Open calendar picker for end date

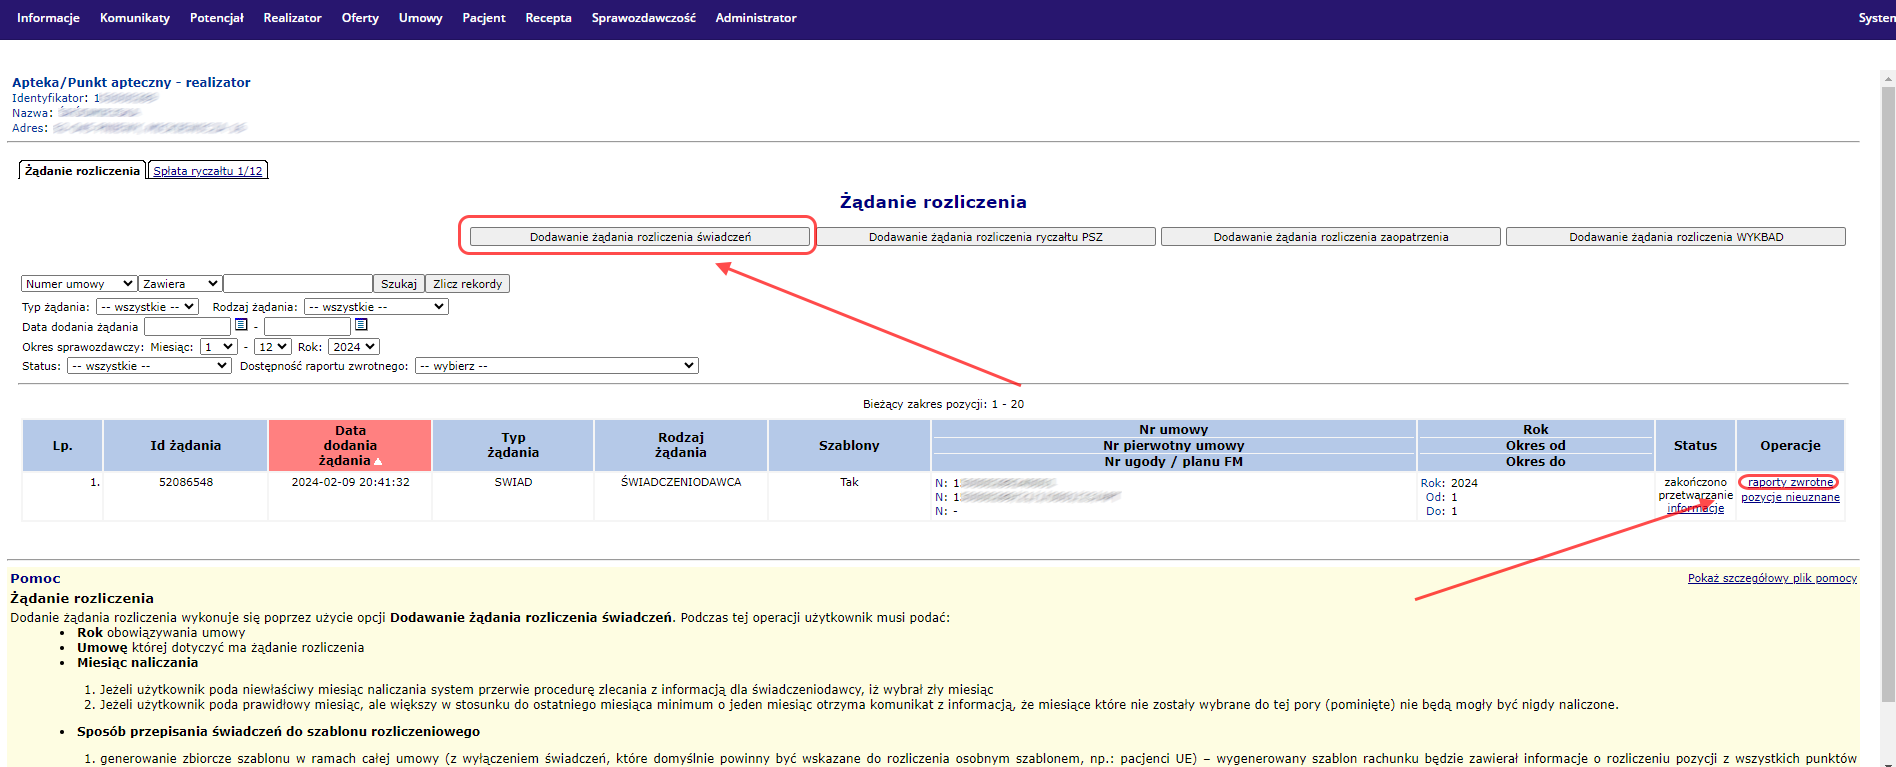coord(361,325)
